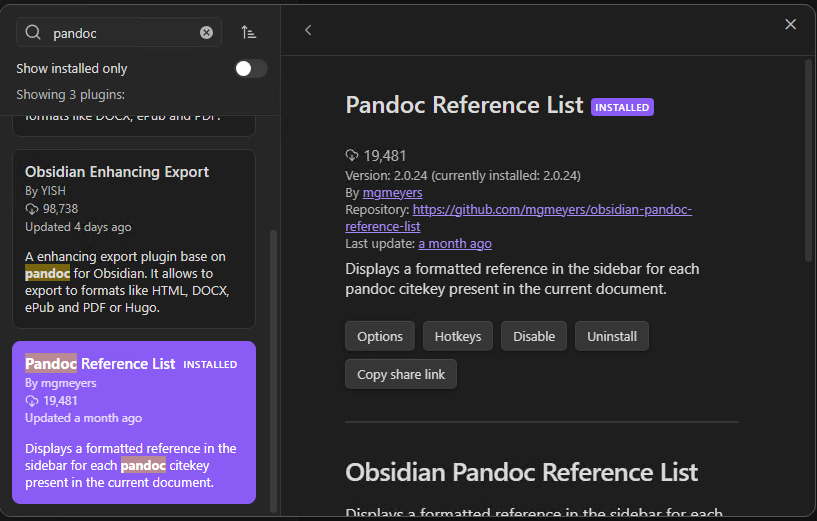Click the INSTALLED badge beside the detail title
Viewport: 817px width, 521px height.
[x=622, y=107]
